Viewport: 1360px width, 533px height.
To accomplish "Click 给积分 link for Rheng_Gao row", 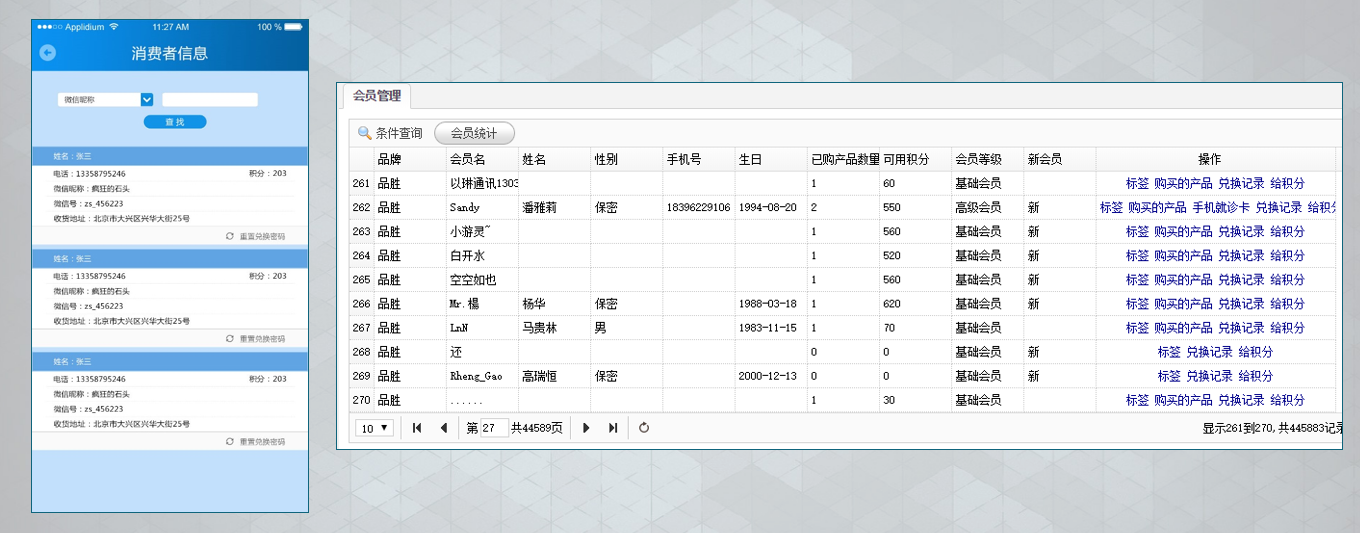I will click(1256, 376).
